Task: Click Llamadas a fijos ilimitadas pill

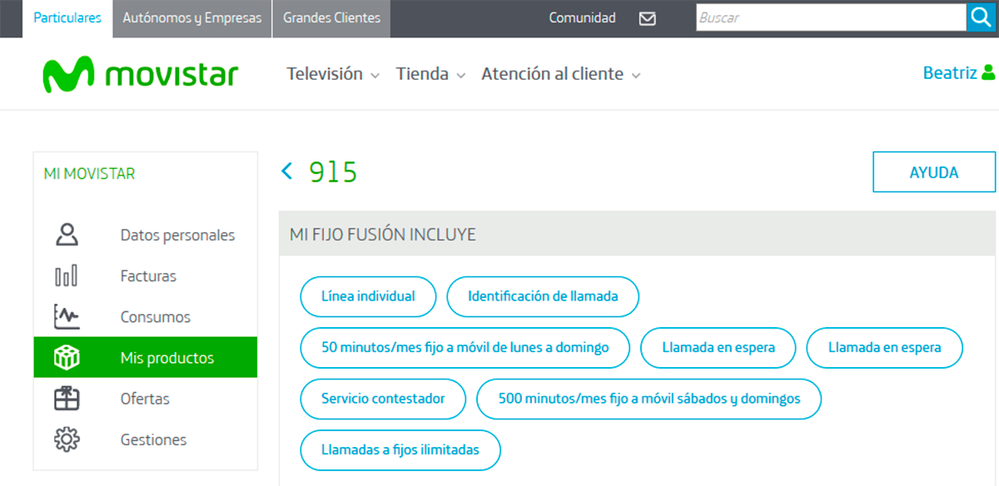Action: pos(401,450)
